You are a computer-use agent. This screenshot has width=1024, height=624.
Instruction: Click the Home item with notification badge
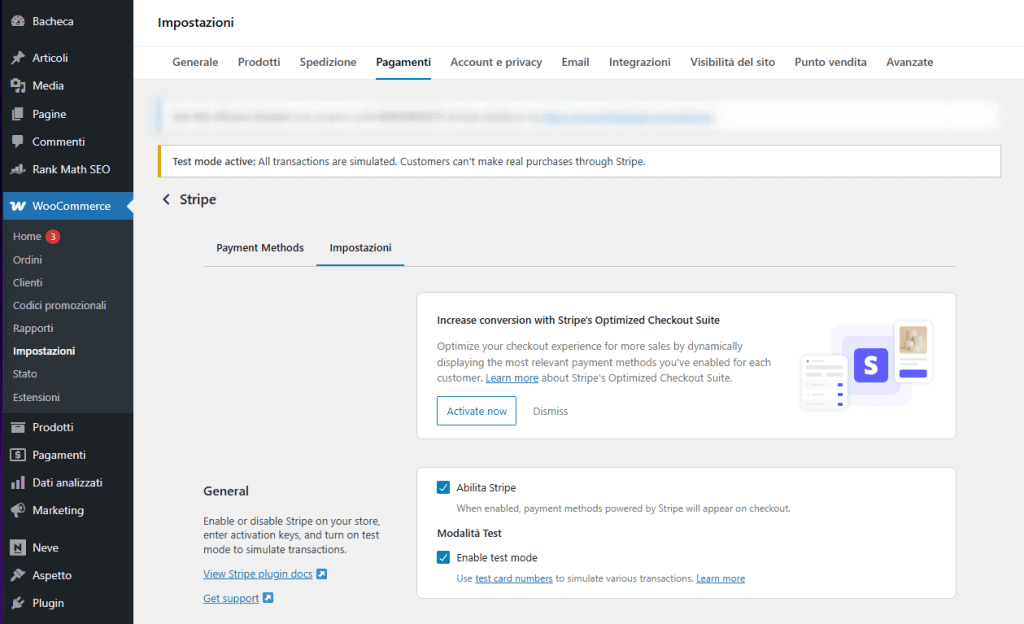pos(27,236)
